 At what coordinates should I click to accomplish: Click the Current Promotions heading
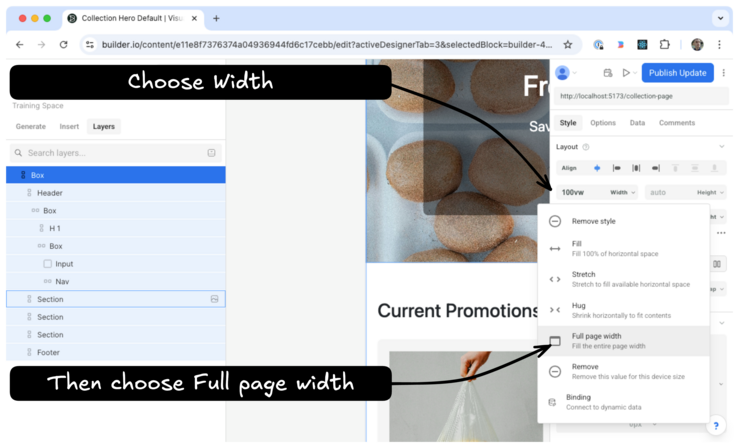pos(457,311)
